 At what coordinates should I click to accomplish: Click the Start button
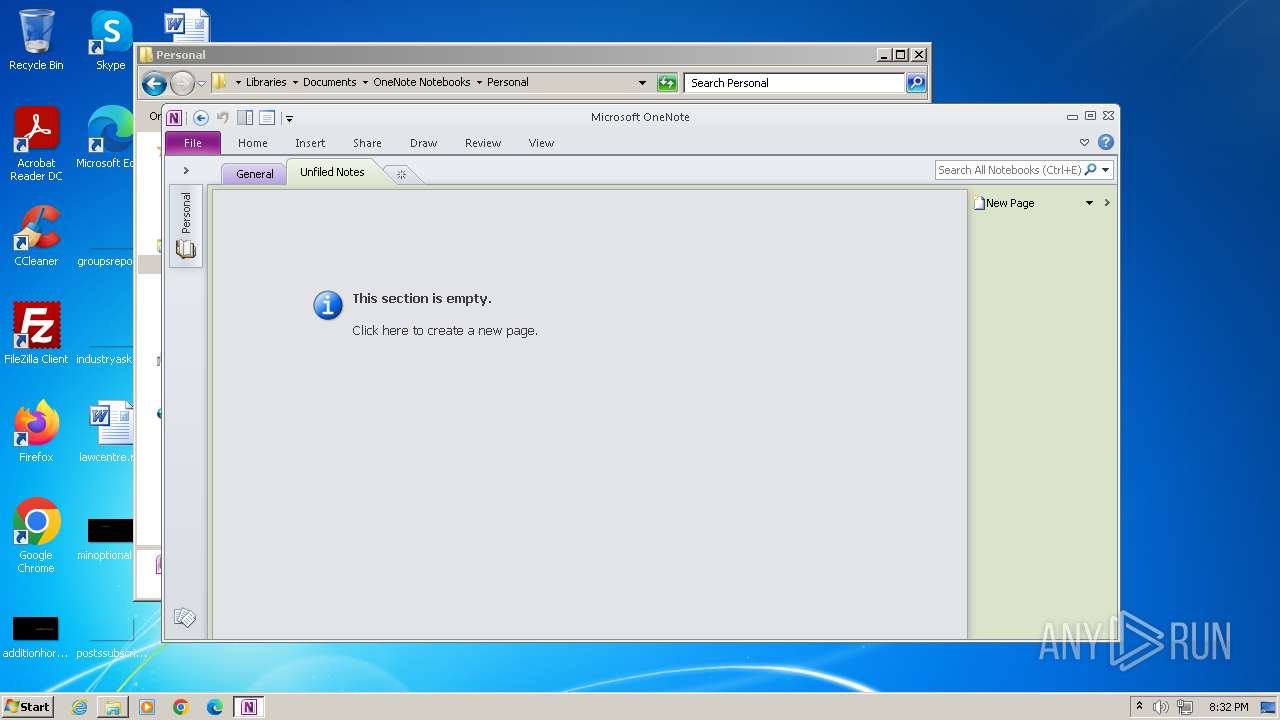click(x=27, y=707)
